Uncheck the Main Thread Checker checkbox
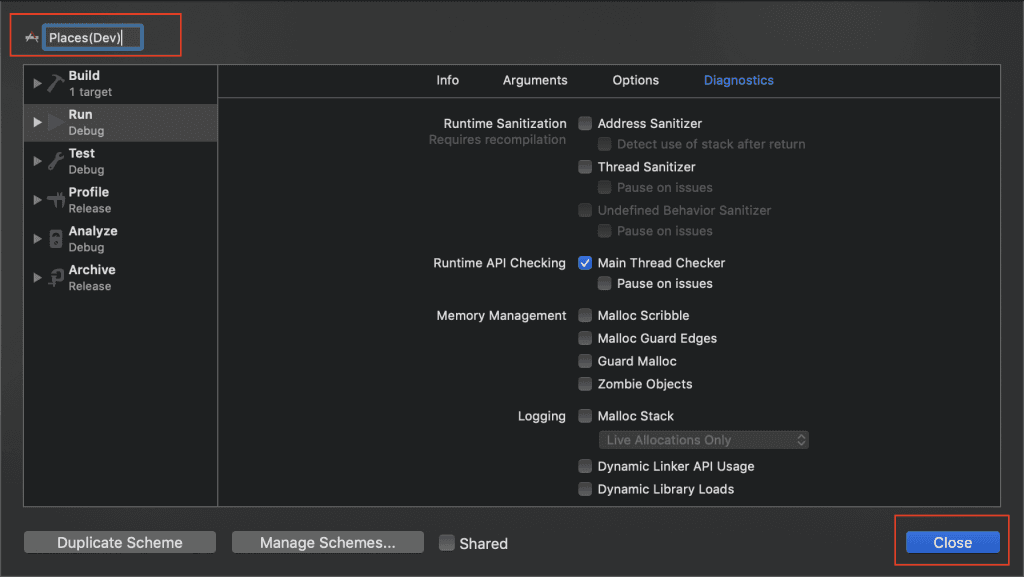 point(585,263)
